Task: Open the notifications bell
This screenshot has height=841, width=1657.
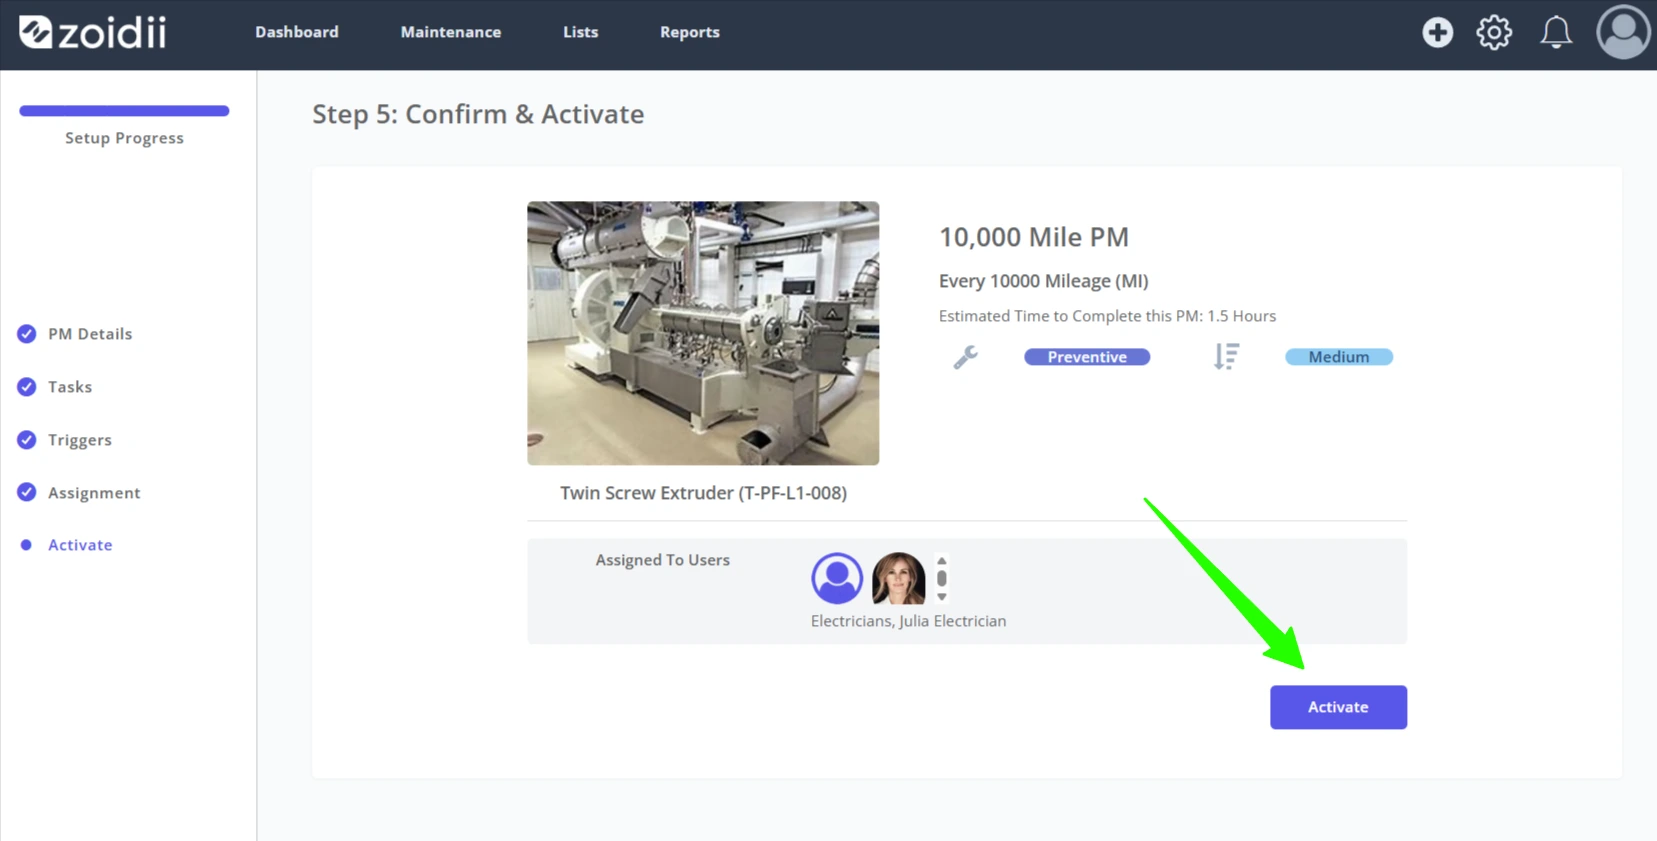Action: [x=1555, y=32]
